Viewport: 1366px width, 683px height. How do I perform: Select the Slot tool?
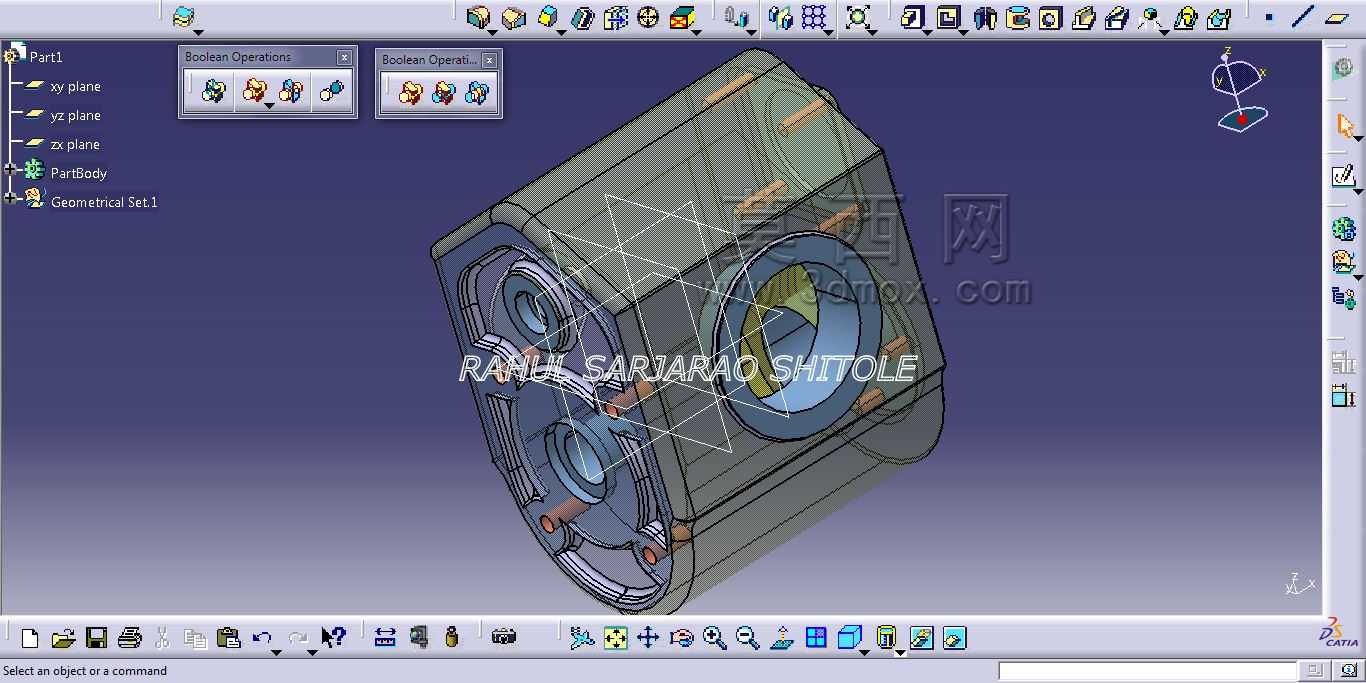[x=1117, y=17]
